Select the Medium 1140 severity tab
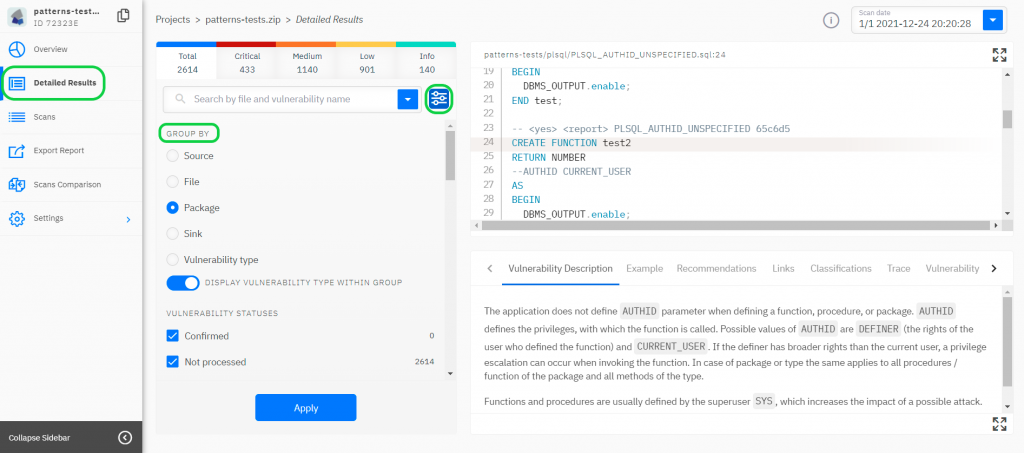This screenshot has height=453, width=1024. [307, 63]
